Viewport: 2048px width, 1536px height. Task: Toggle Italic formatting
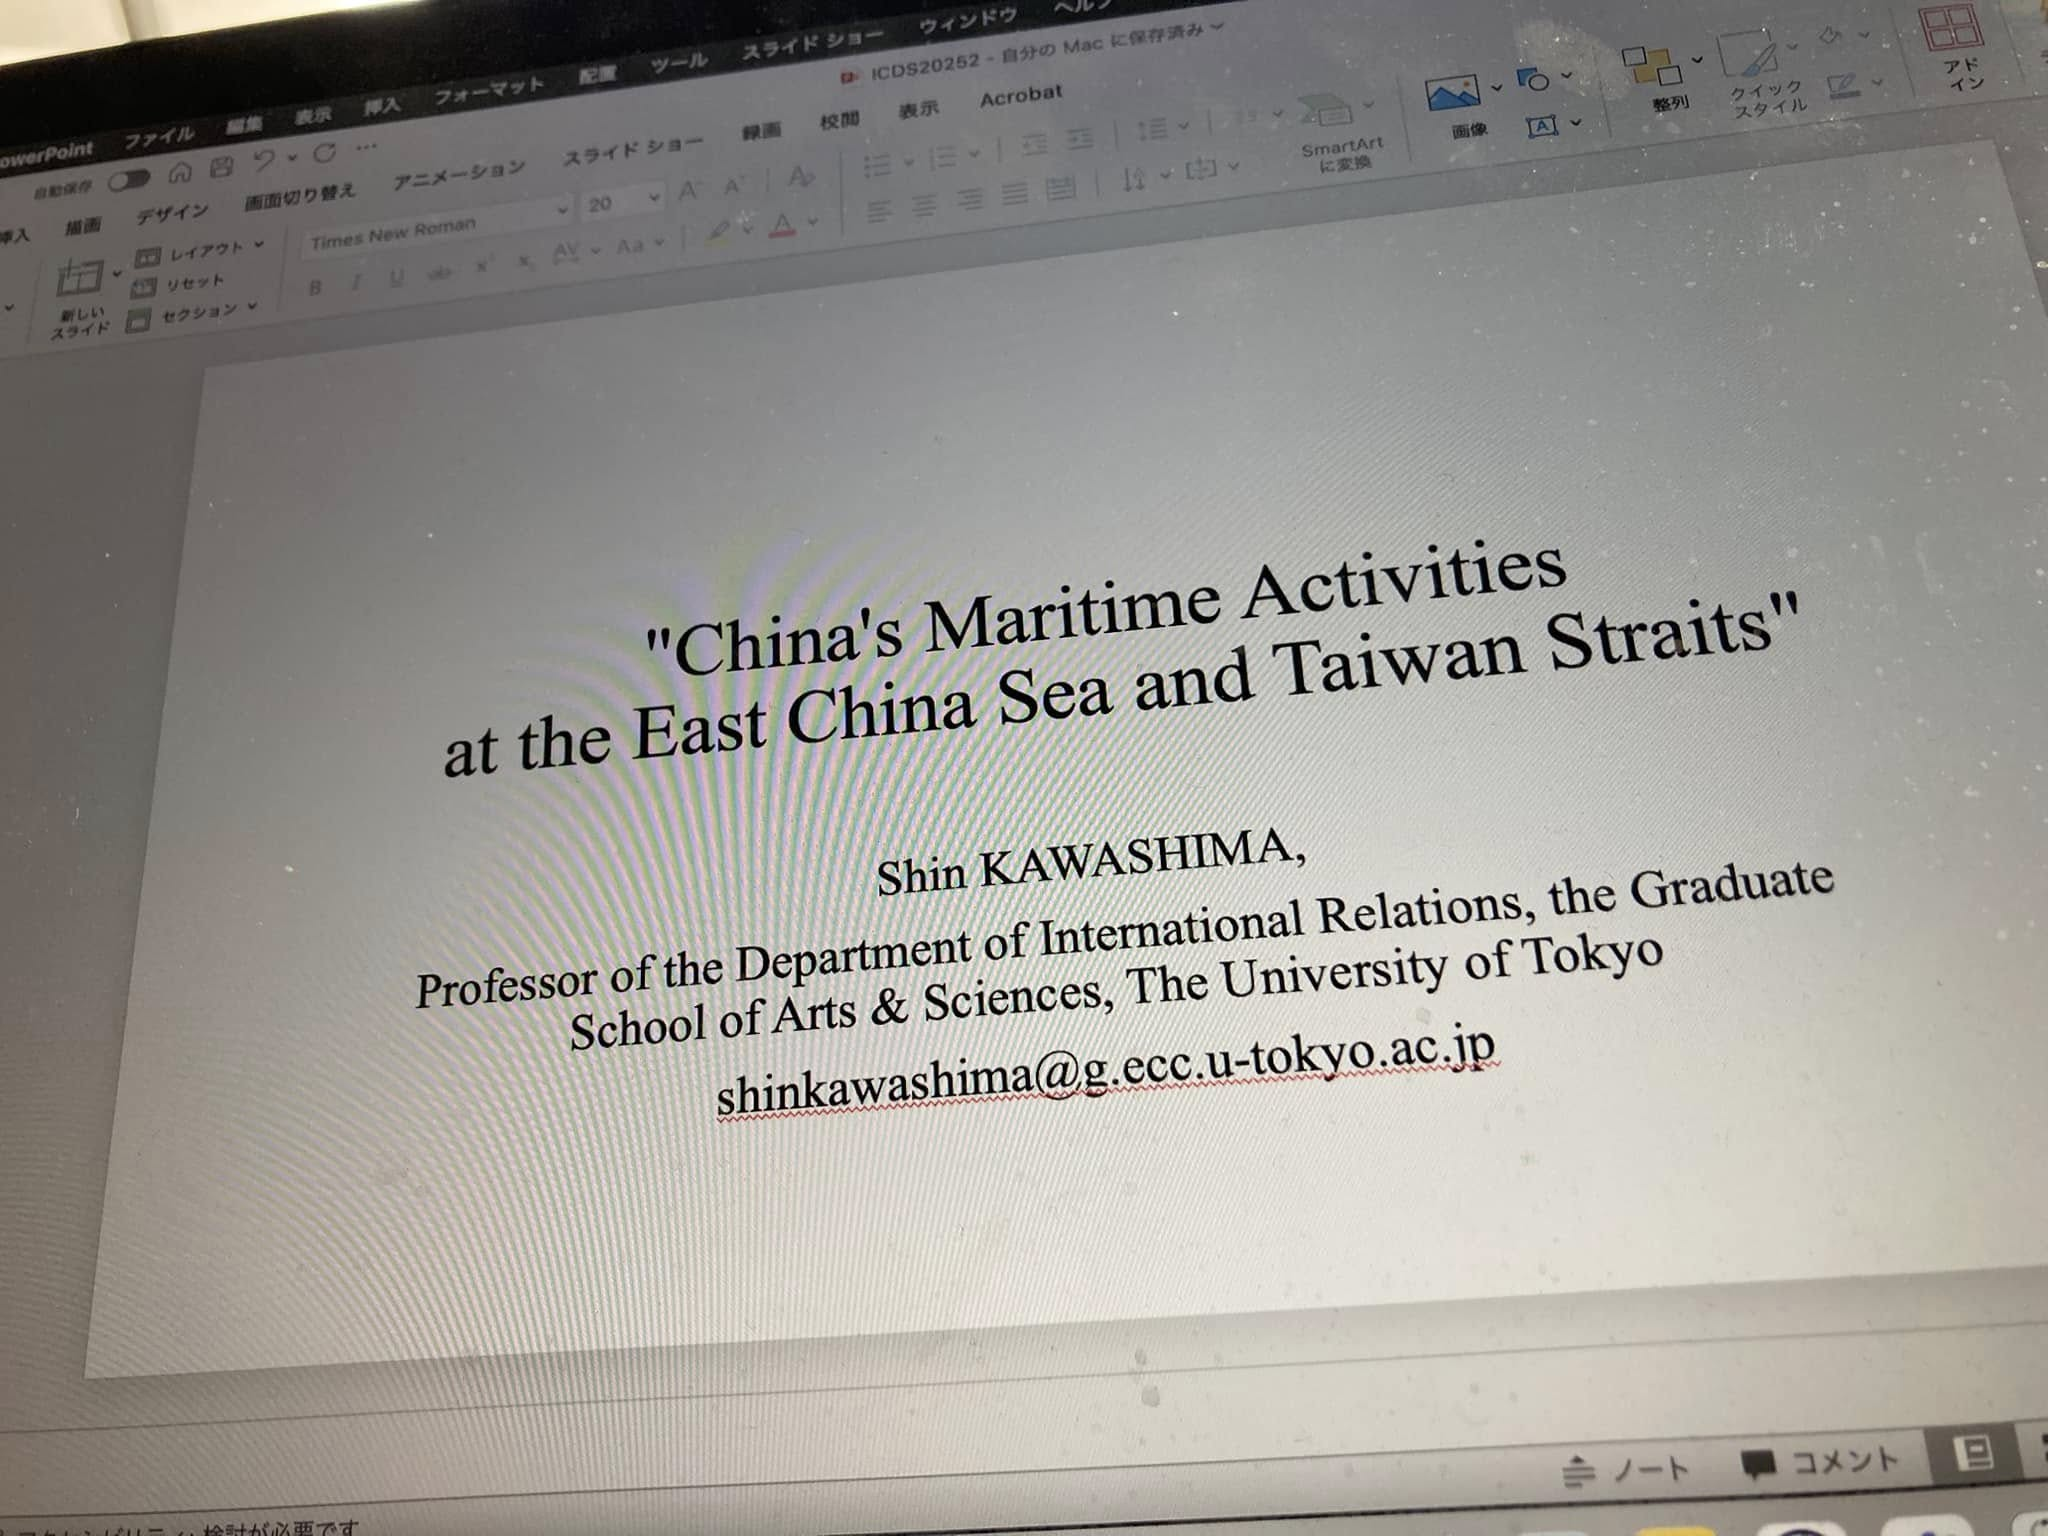(355, 283)
